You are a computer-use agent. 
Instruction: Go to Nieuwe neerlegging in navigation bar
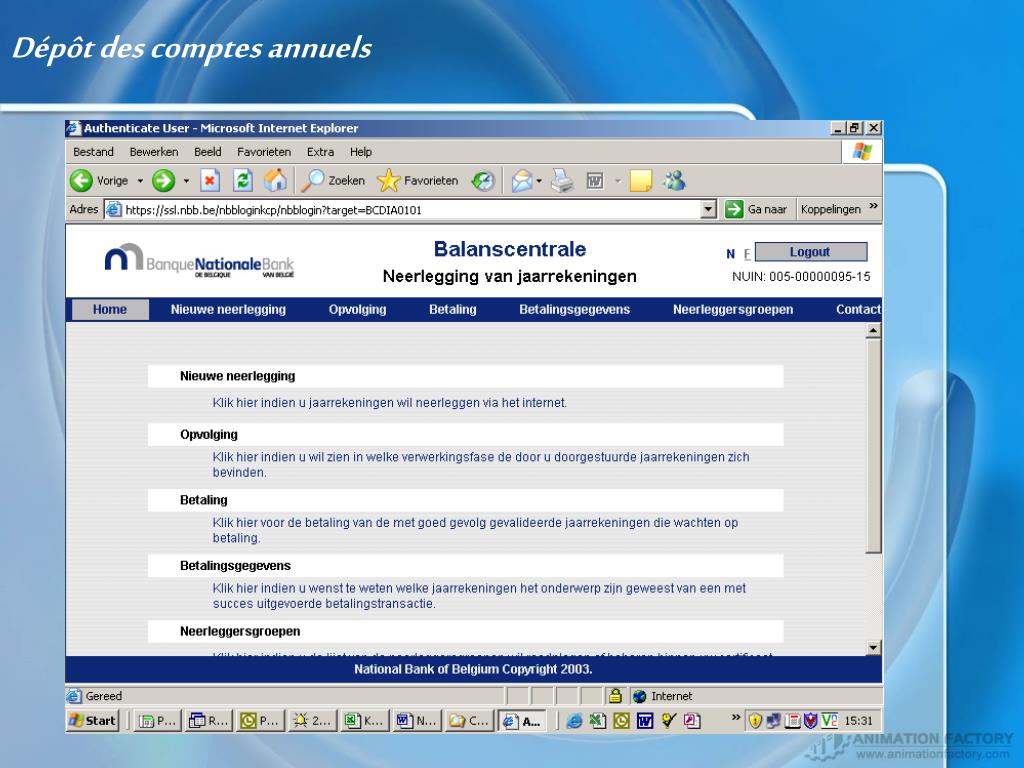tap(228, 310)
